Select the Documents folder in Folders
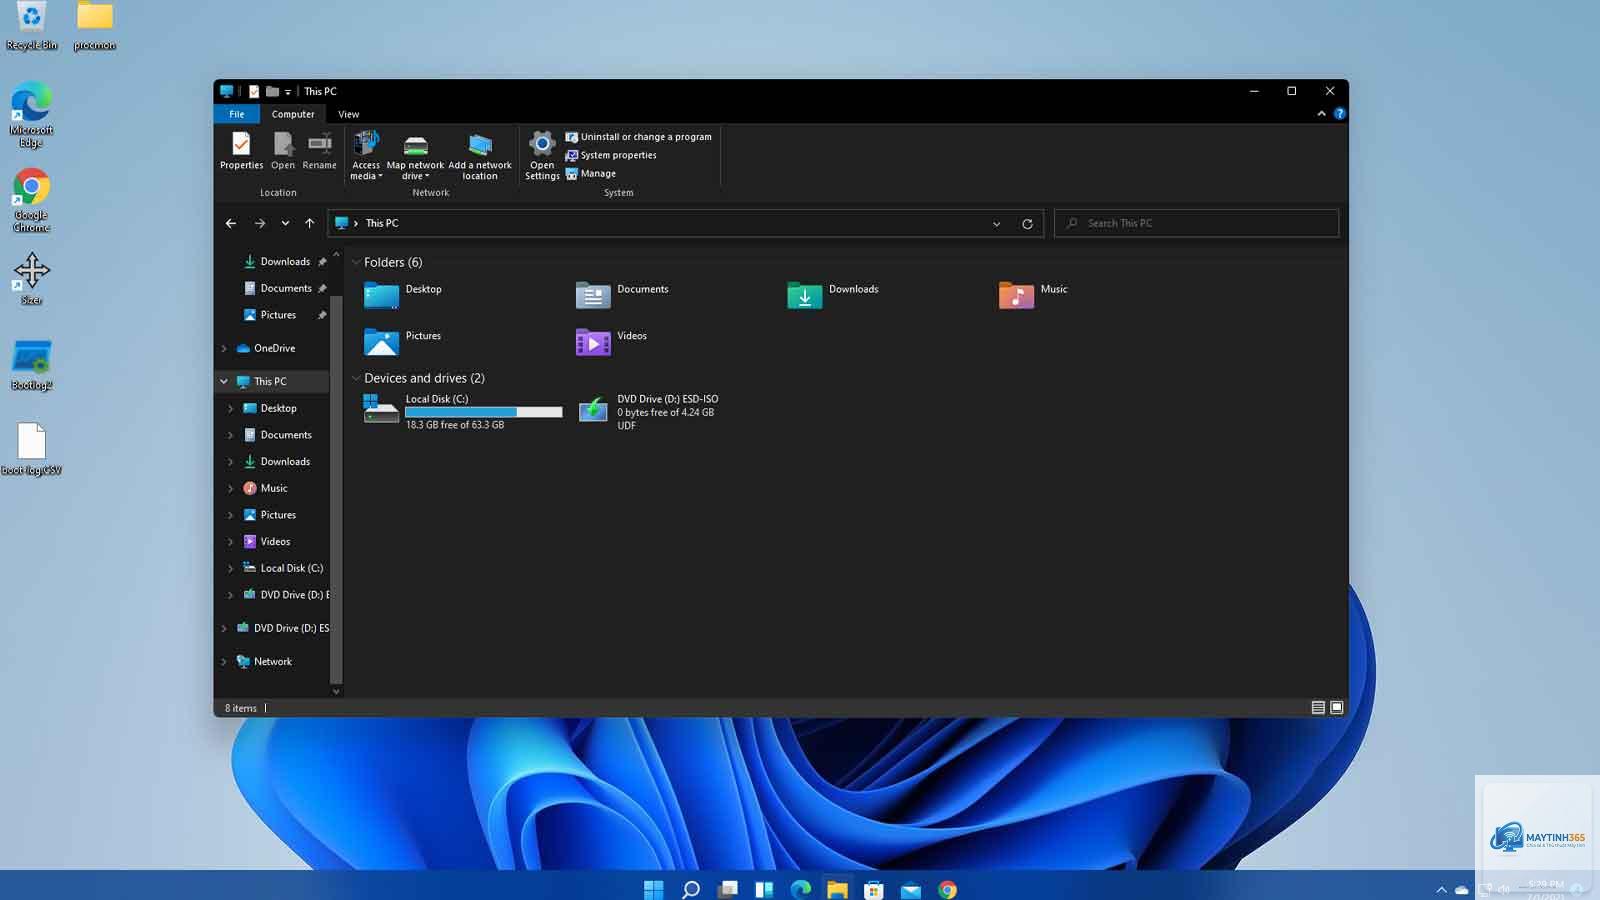The width and height of the screenshot is (1600, 900). [x=622, y=294]
